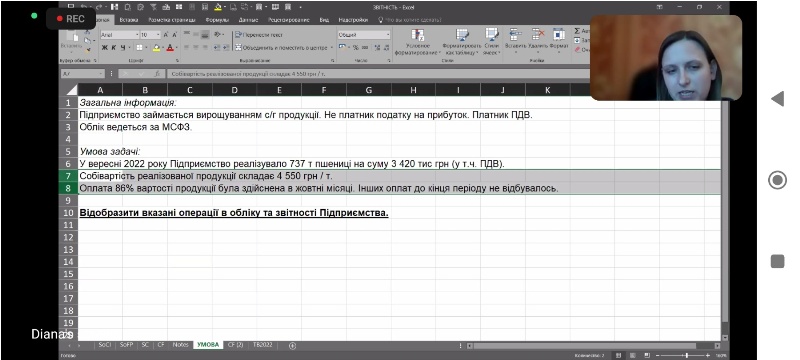Viewport: 800px width, 360px height.
Task: Click the Insert Function fx icon
Action: tap(157, 74)
